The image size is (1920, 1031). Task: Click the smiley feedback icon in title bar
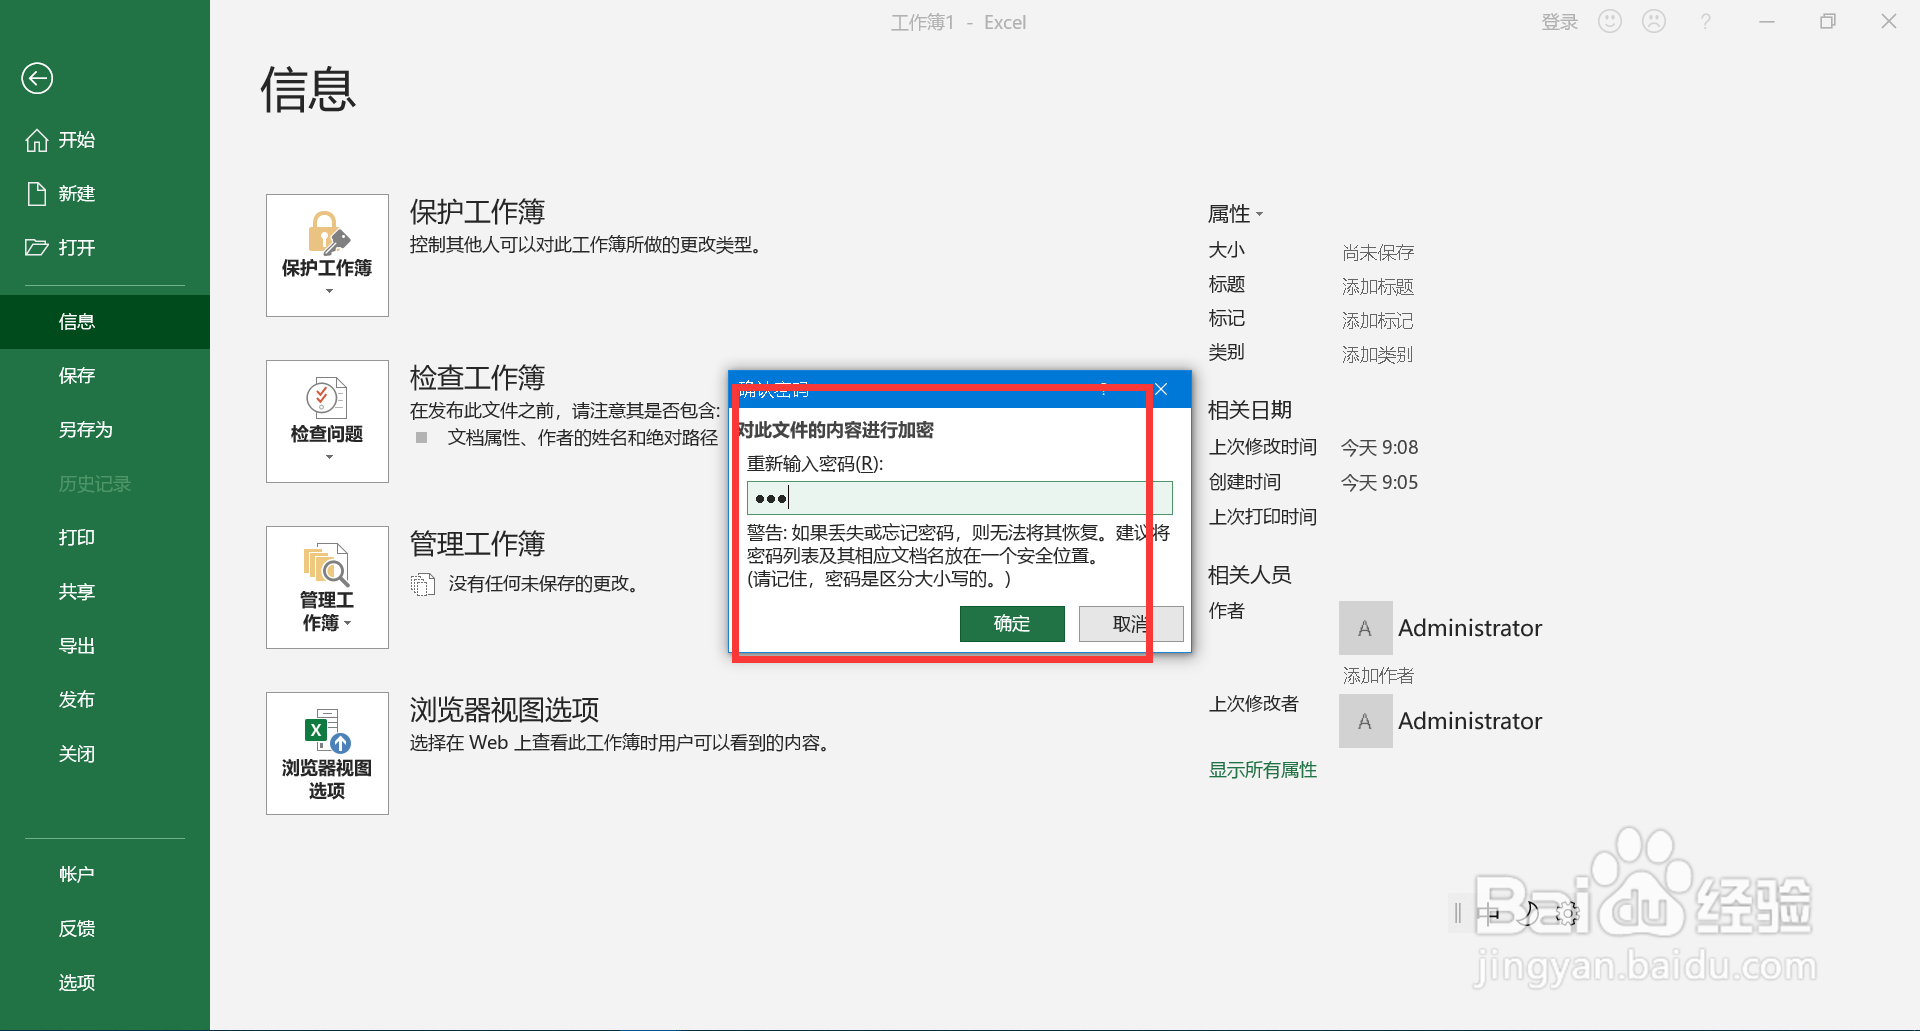1609,21
